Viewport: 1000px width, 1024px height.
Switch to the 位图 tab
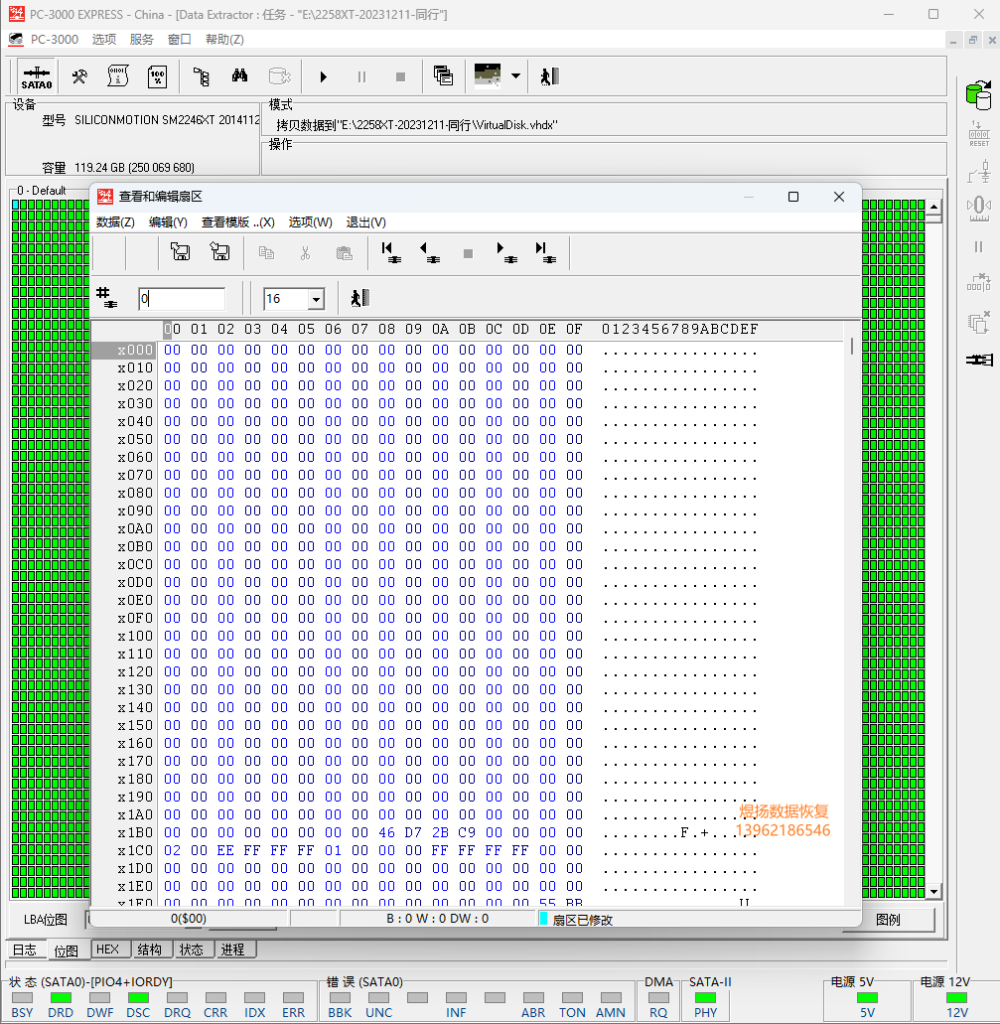point(66,951)
